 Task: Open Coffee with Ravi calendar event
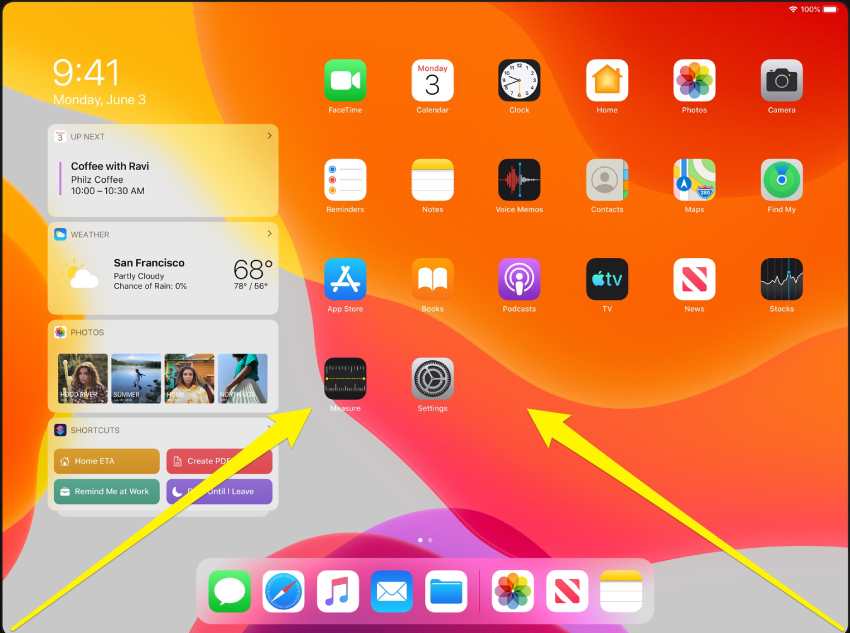pyautogui.click(x=110, y=178)
